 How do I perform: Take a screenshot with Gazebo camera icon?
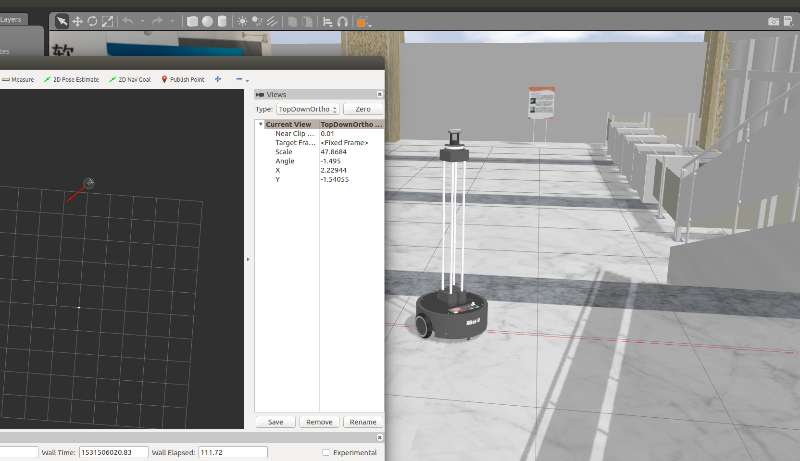tap(773, 21)
